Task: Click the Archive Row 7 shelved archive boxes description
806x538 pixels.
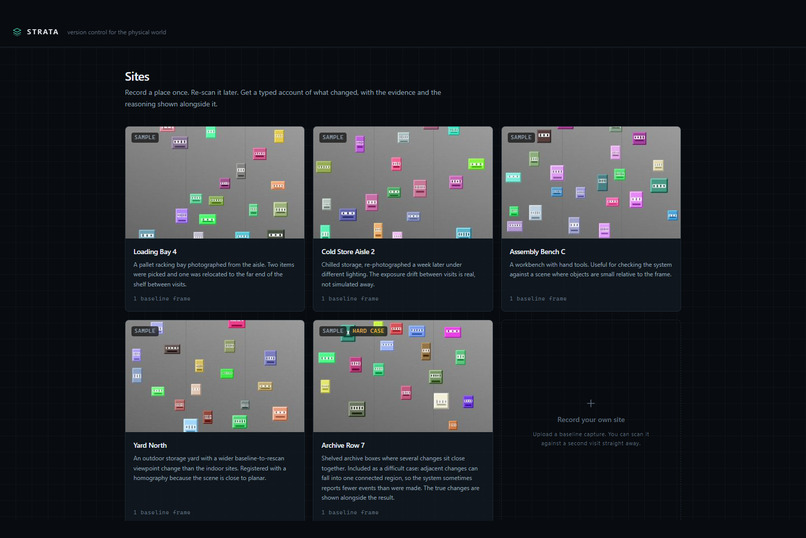Action: tap(400, 478)
